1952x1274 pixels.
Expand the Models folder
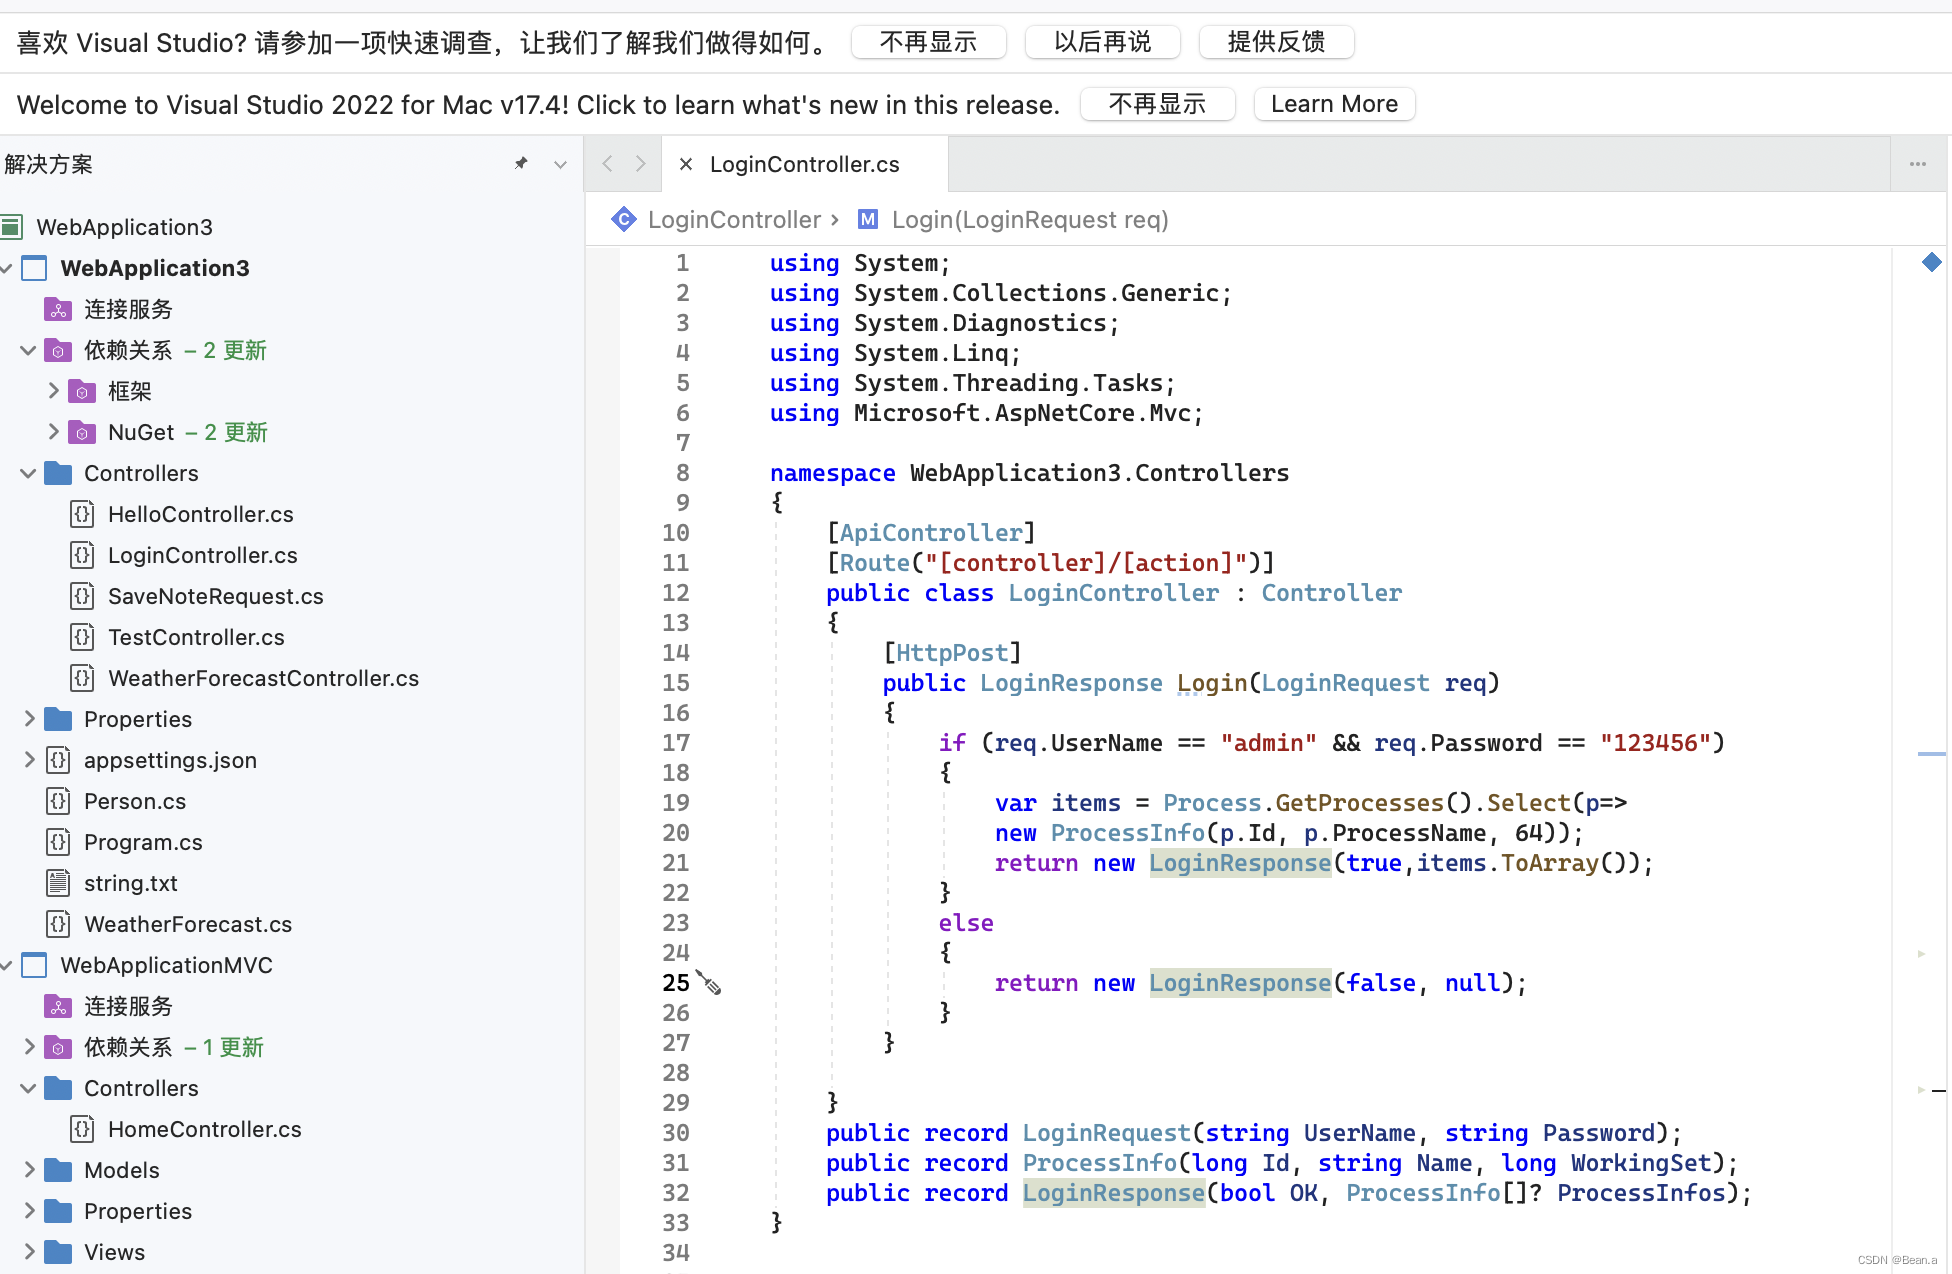pyautogui.click(x=29, y=1170)
